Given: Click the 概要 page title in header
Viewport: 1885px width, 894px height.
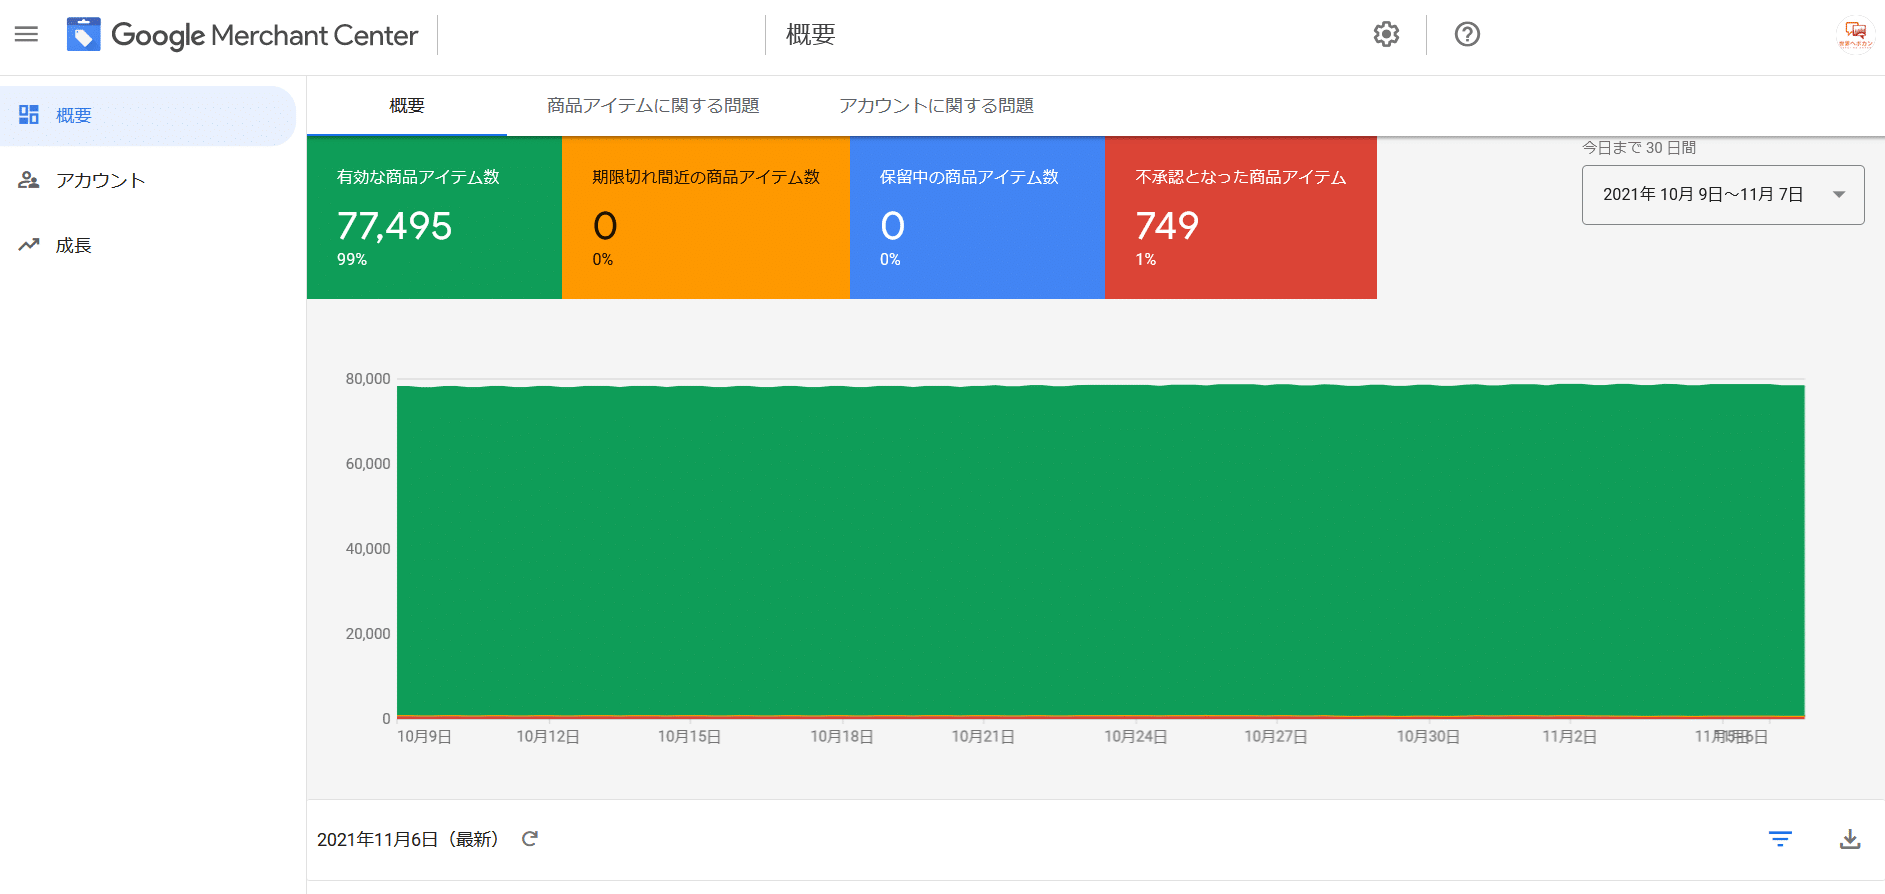Looking at the screenshot, I should click(x=810, y=35).
